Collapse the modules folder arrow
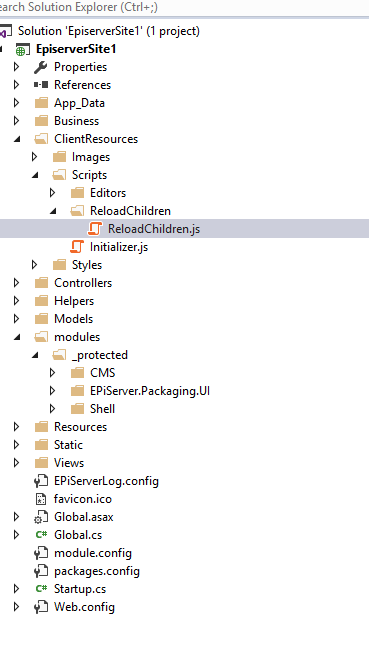The height and width of the screenshot is (672, 369). pos(17,337)
